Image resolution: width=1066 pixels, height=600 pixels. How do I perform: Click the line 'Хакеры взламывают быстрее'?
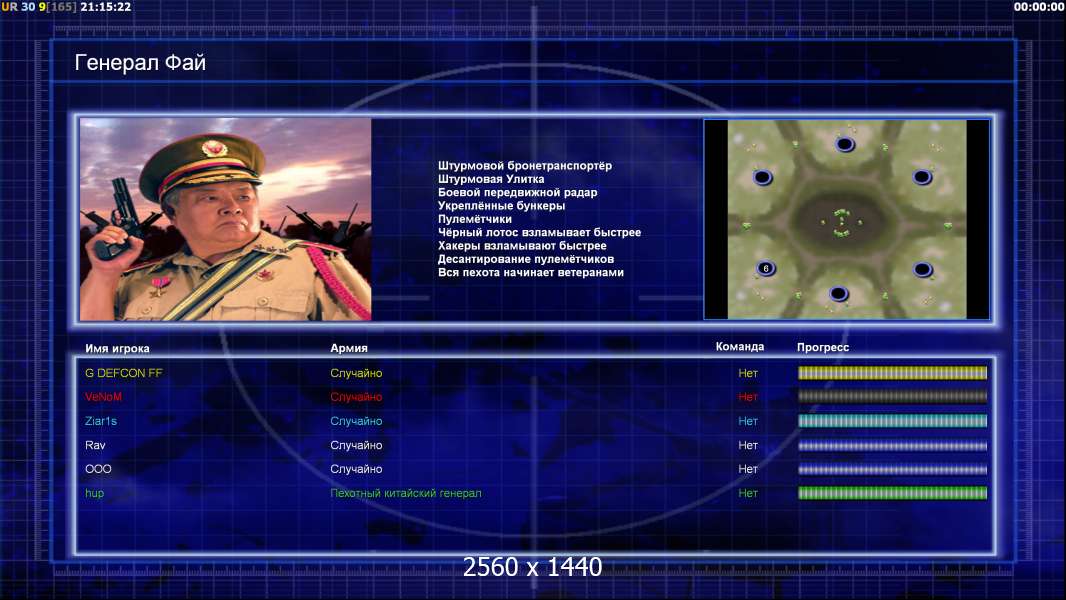522,246
